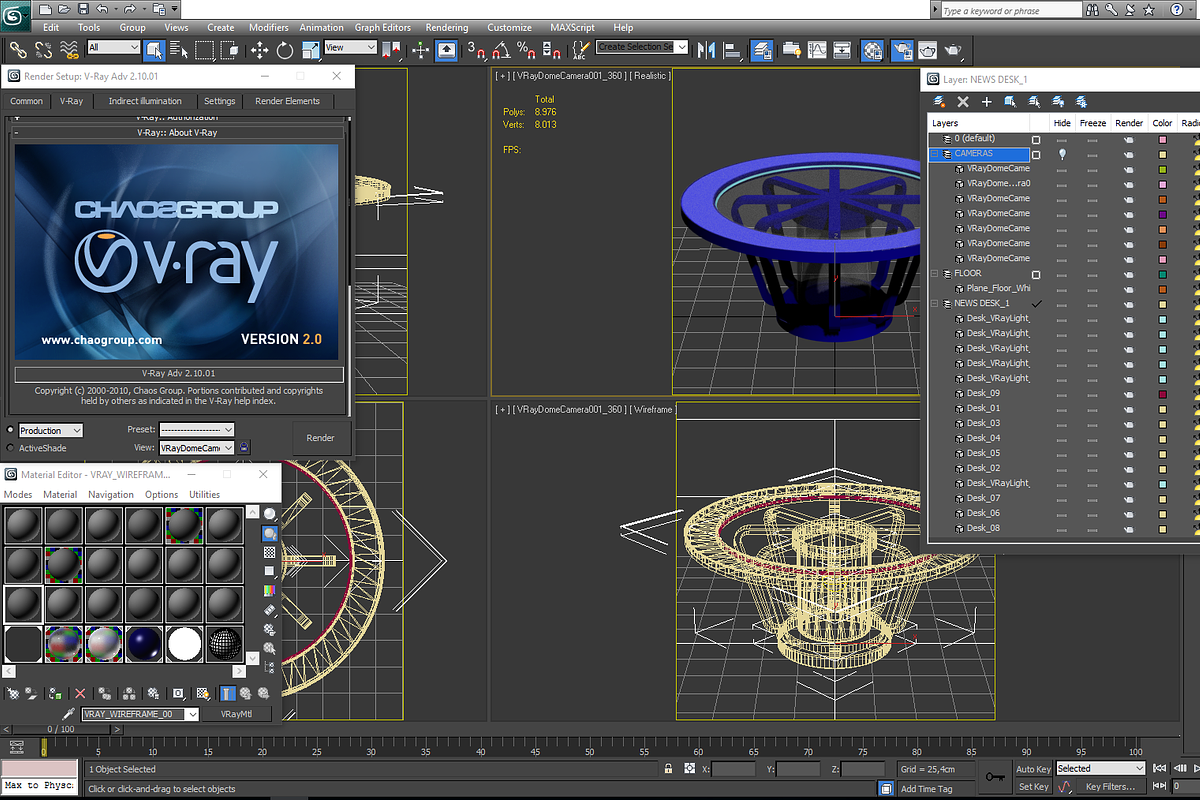Viewport: 1200px width, 800px height.
Task: Click the Sample Type sphere icon in Material Editor
Action: 270,514
